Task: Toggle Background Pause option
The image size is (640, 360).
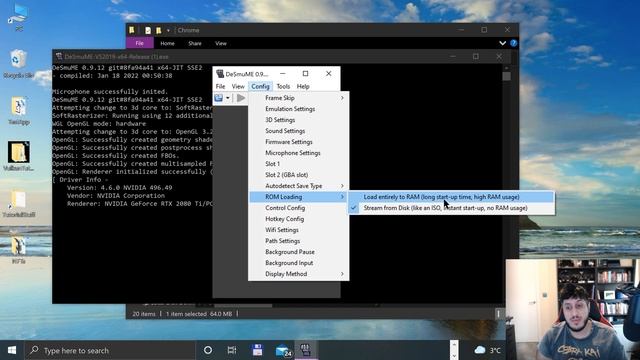Action: [x=298, y=252]
